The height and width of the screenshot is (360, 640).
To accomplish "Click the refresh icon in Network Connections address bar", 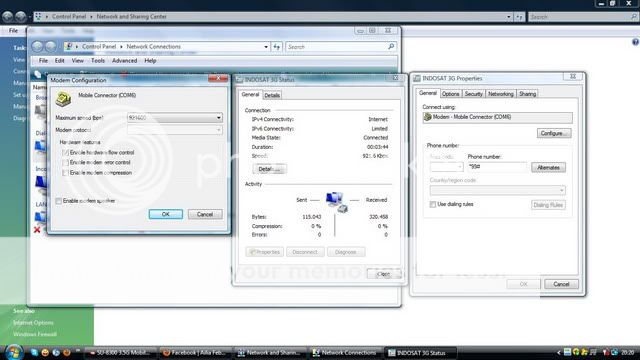I will (277, 47).
